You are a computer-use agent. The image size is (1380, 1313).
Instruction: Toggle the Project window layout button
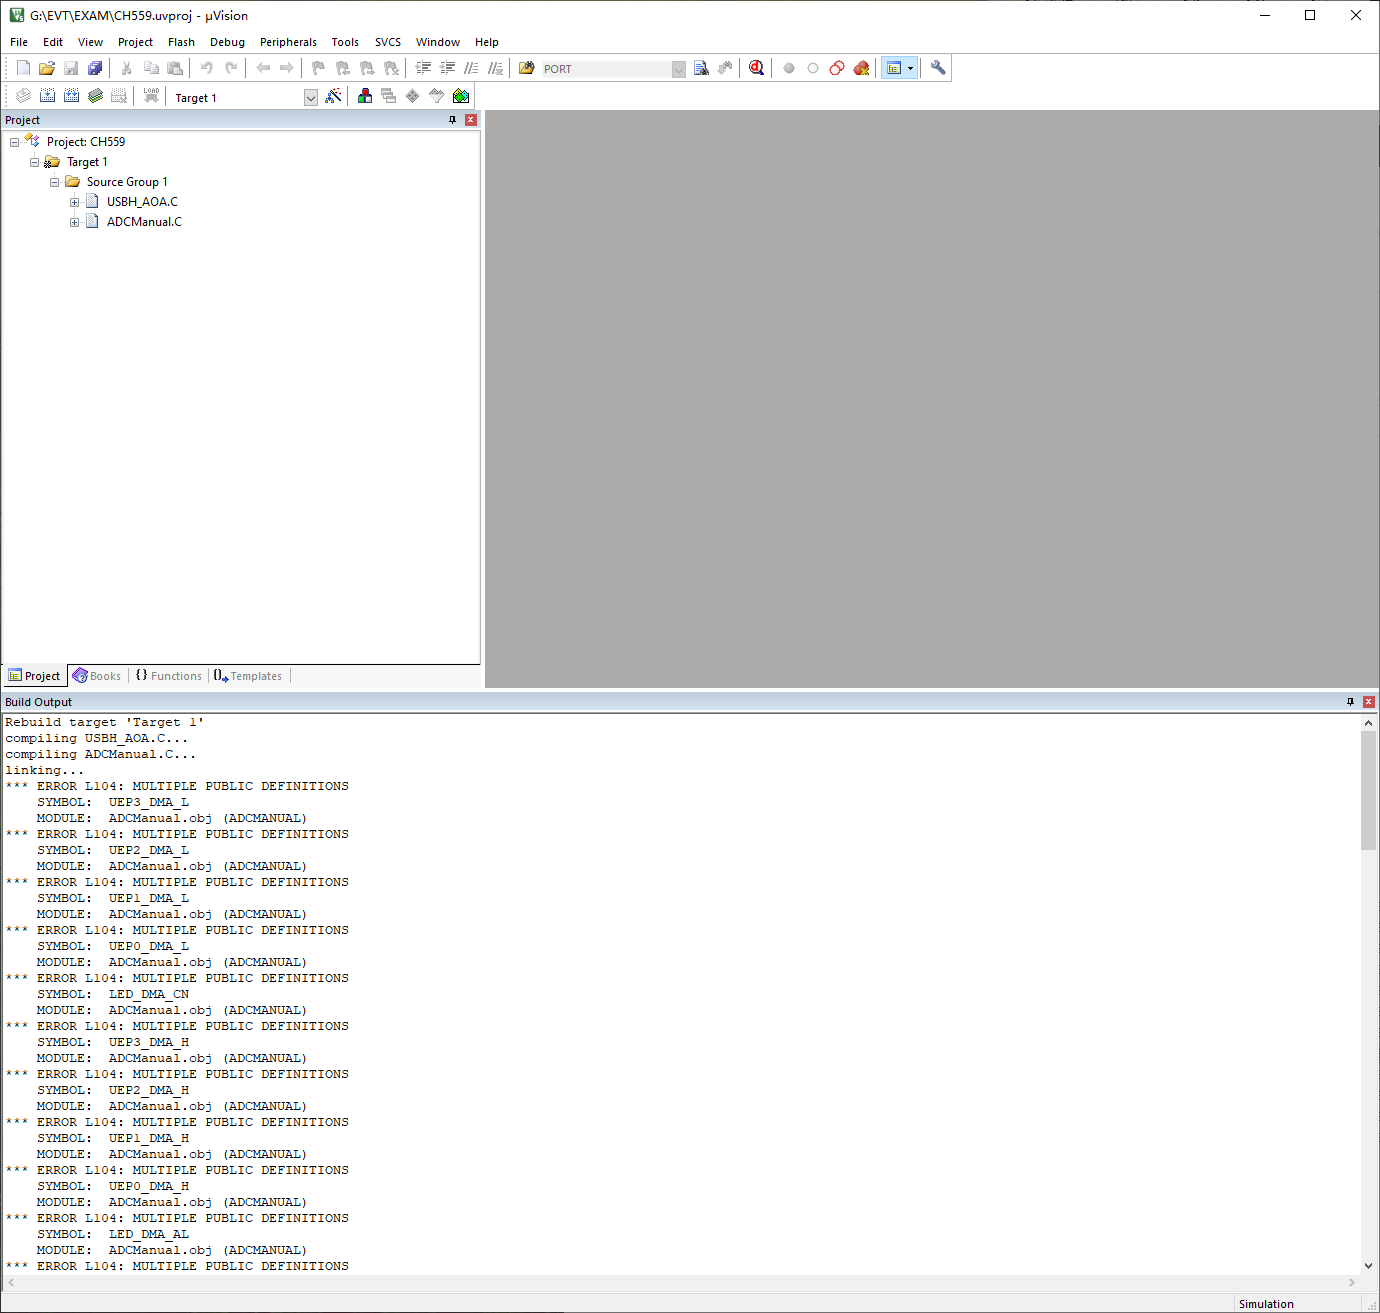pos(894,68)
